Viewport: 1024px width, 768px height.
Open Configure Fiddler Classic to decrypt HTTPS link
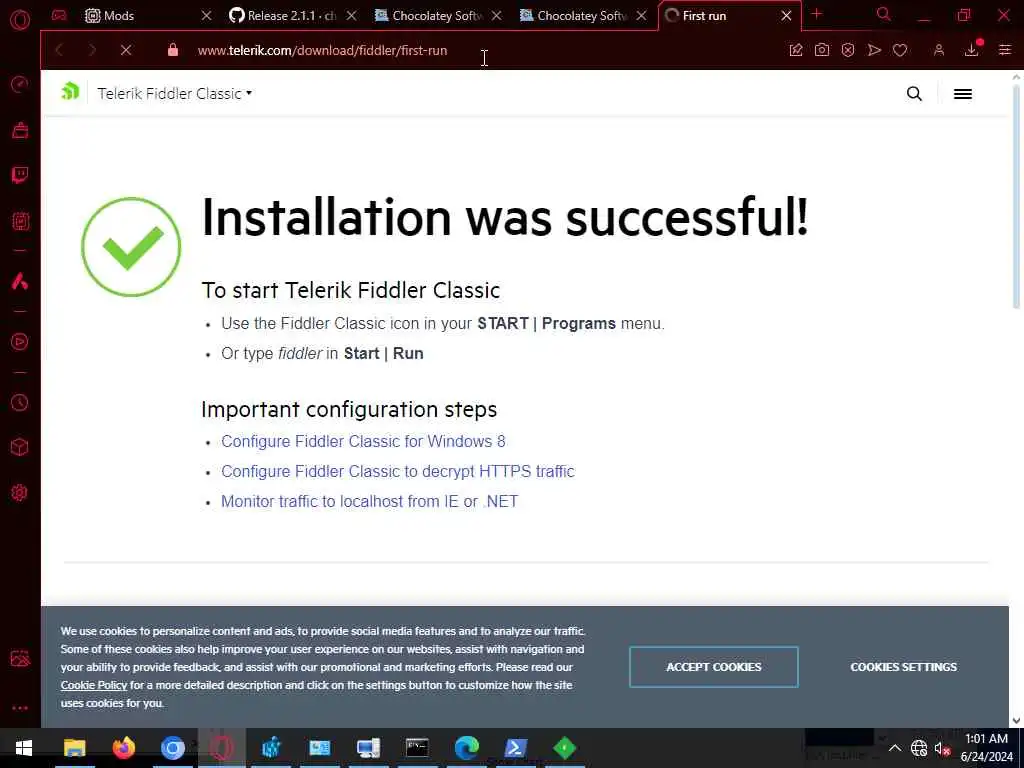point(398,472)
